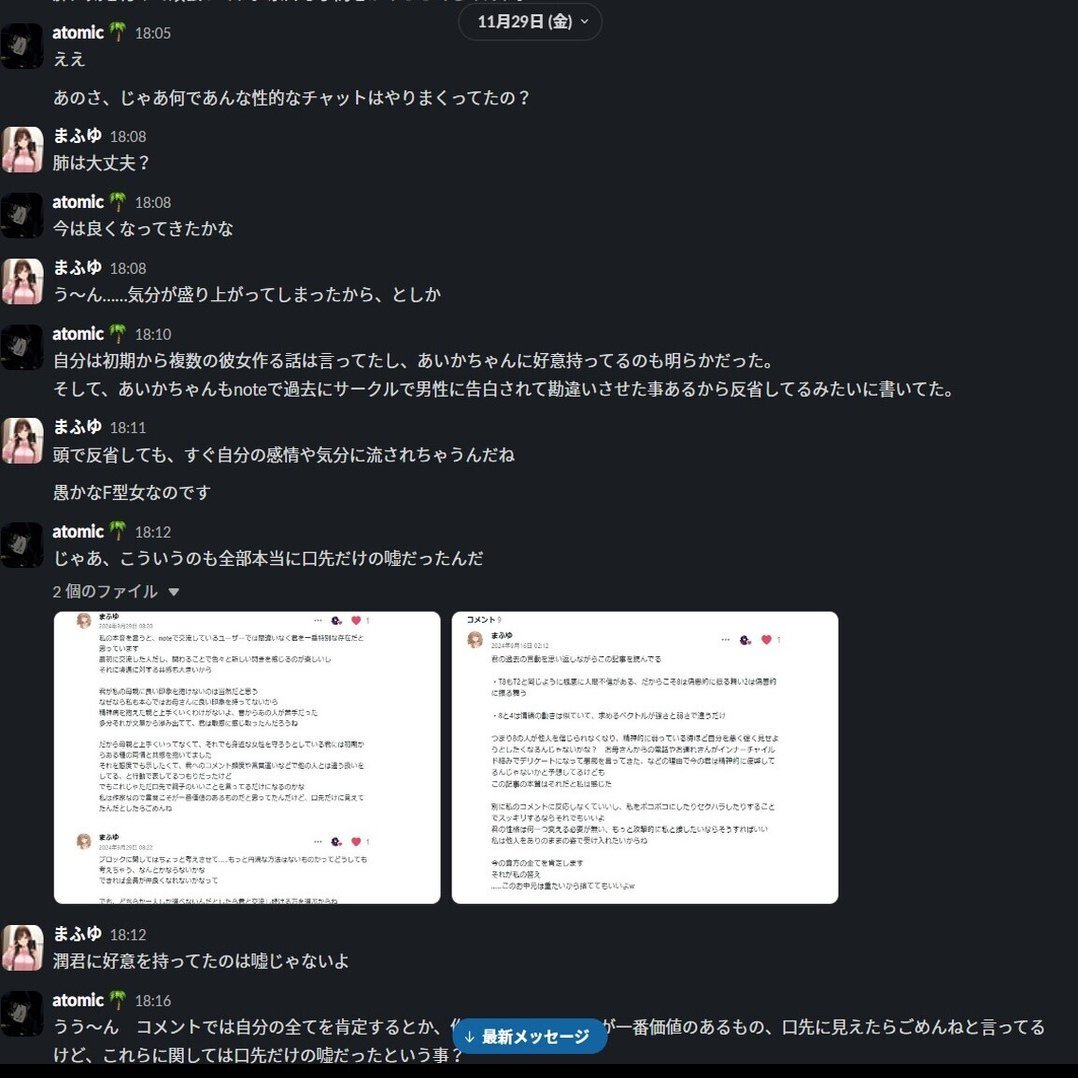
Task: Click atomic's avatar at 18:16 message
Action: 22,1013
